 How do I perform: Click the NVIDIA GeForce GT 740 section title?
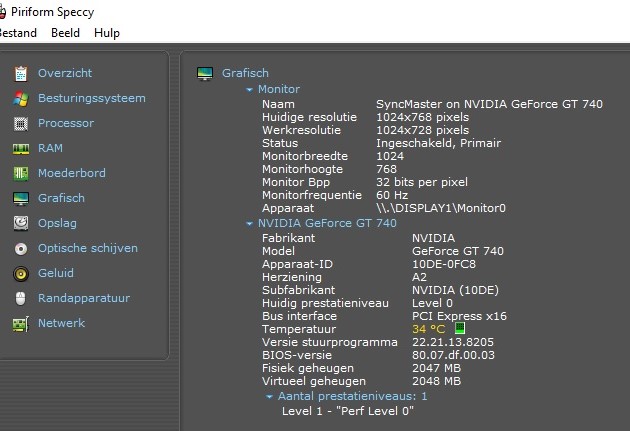(327, 223)
